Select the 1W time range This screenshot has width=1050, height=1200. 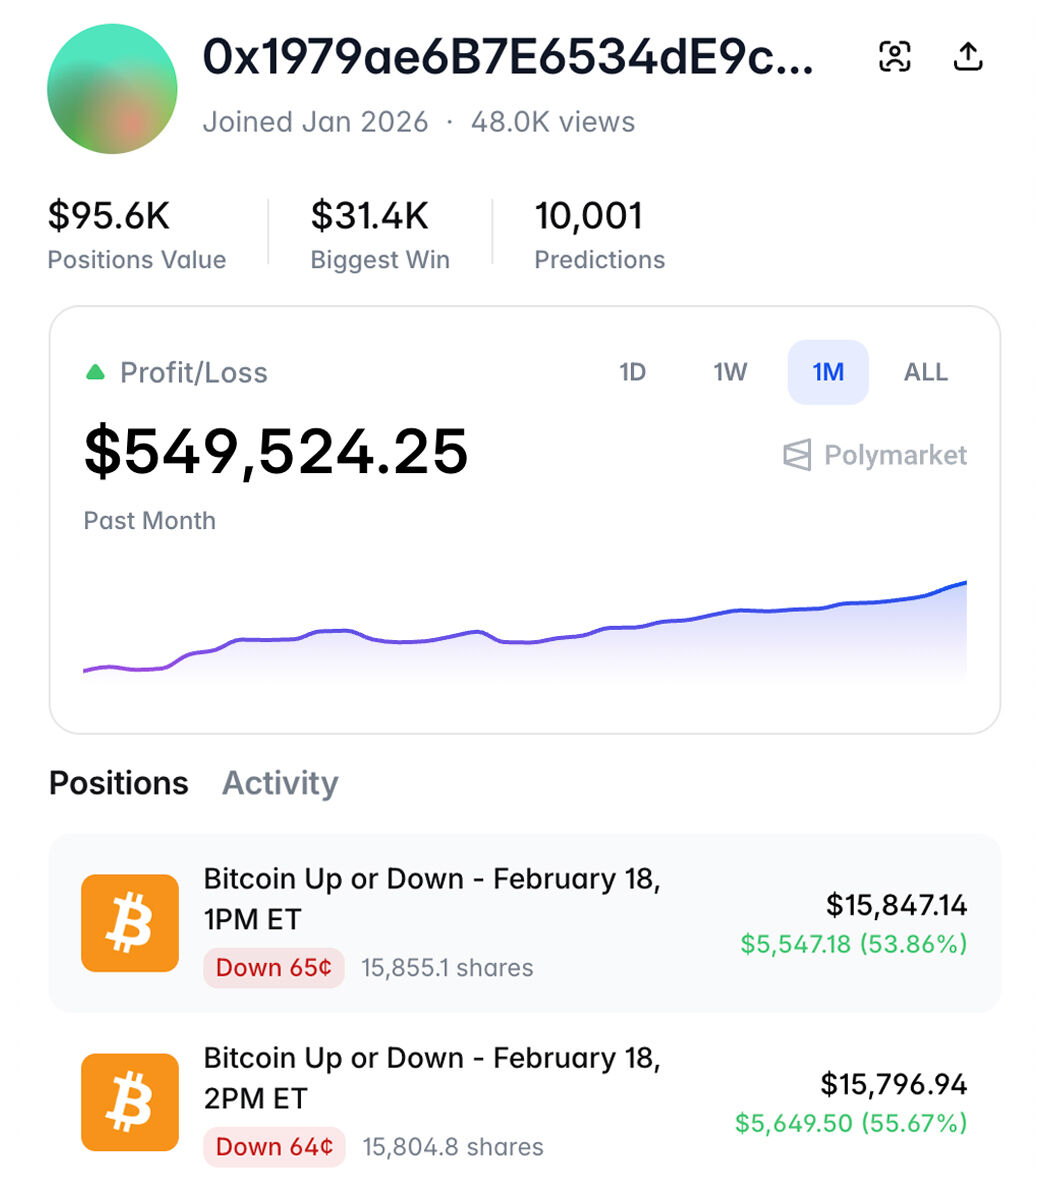pyautogui.click(x=730, y=373)
